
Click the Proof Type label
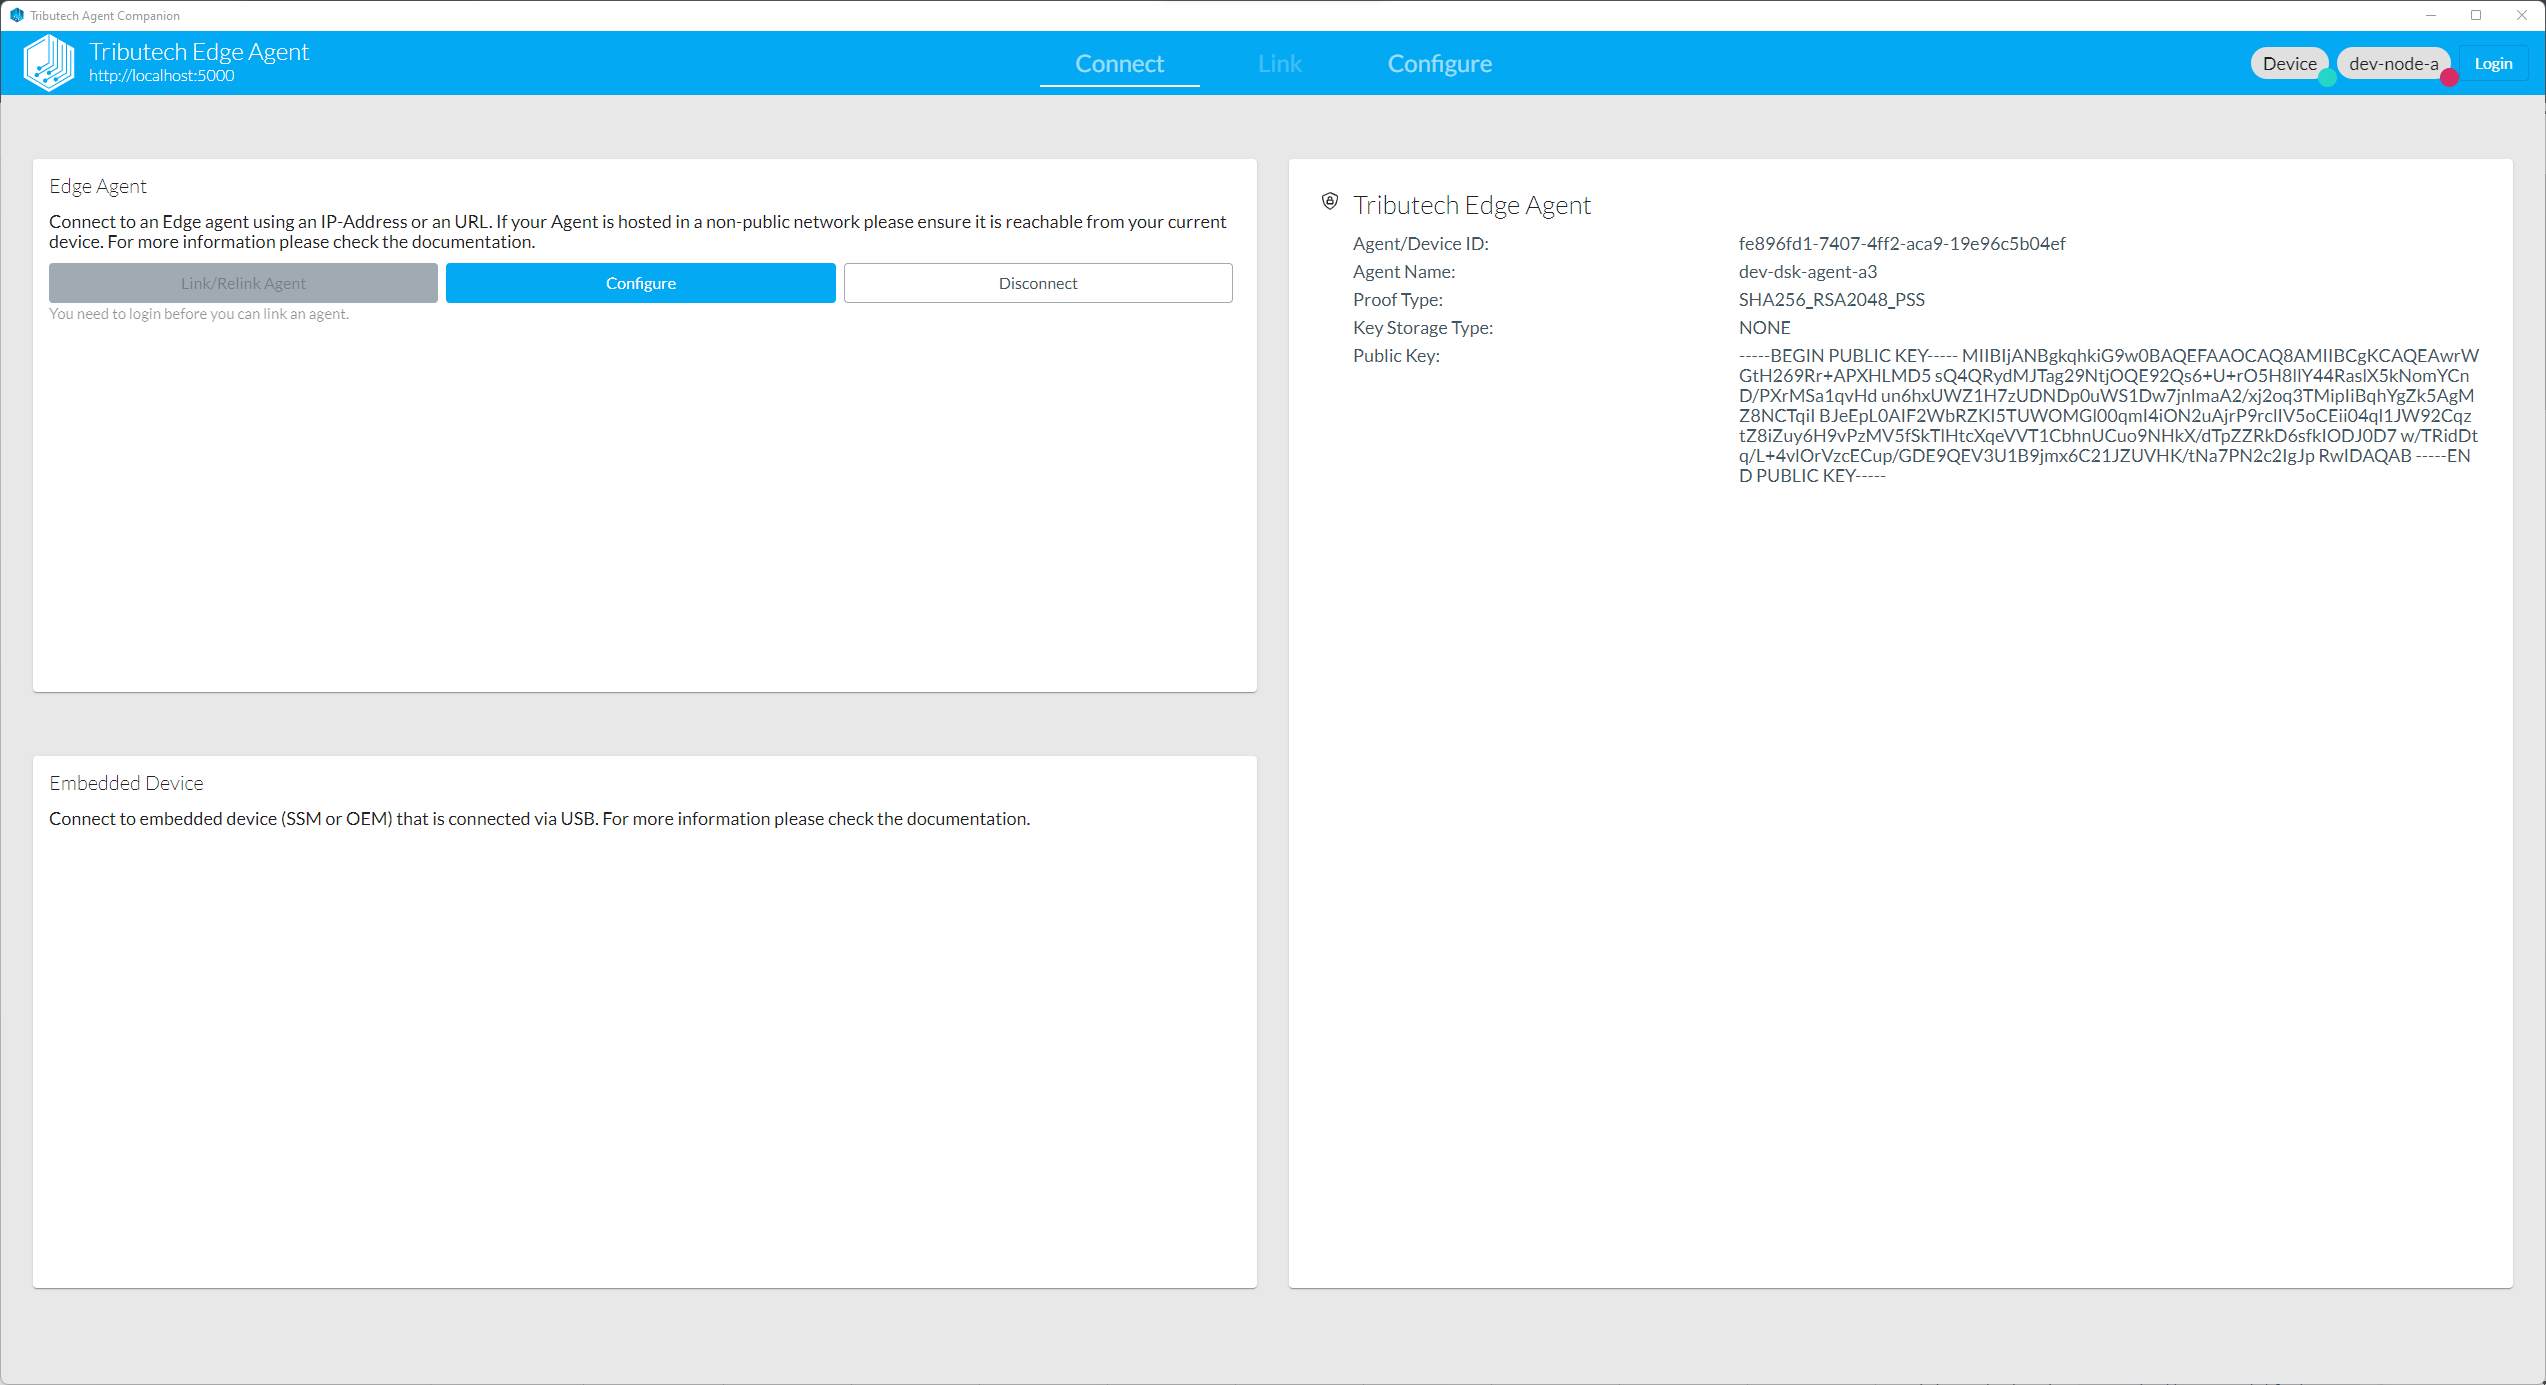pos(1398,299)
